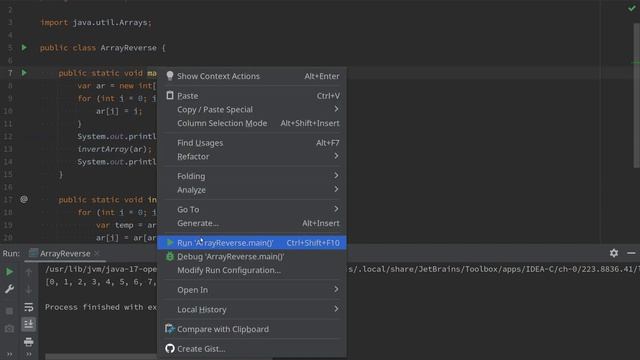This screenshot has height=360, width=640.
Task: Expand the Local History submenu
Action: pyautogui.click(x=252, y=309)
